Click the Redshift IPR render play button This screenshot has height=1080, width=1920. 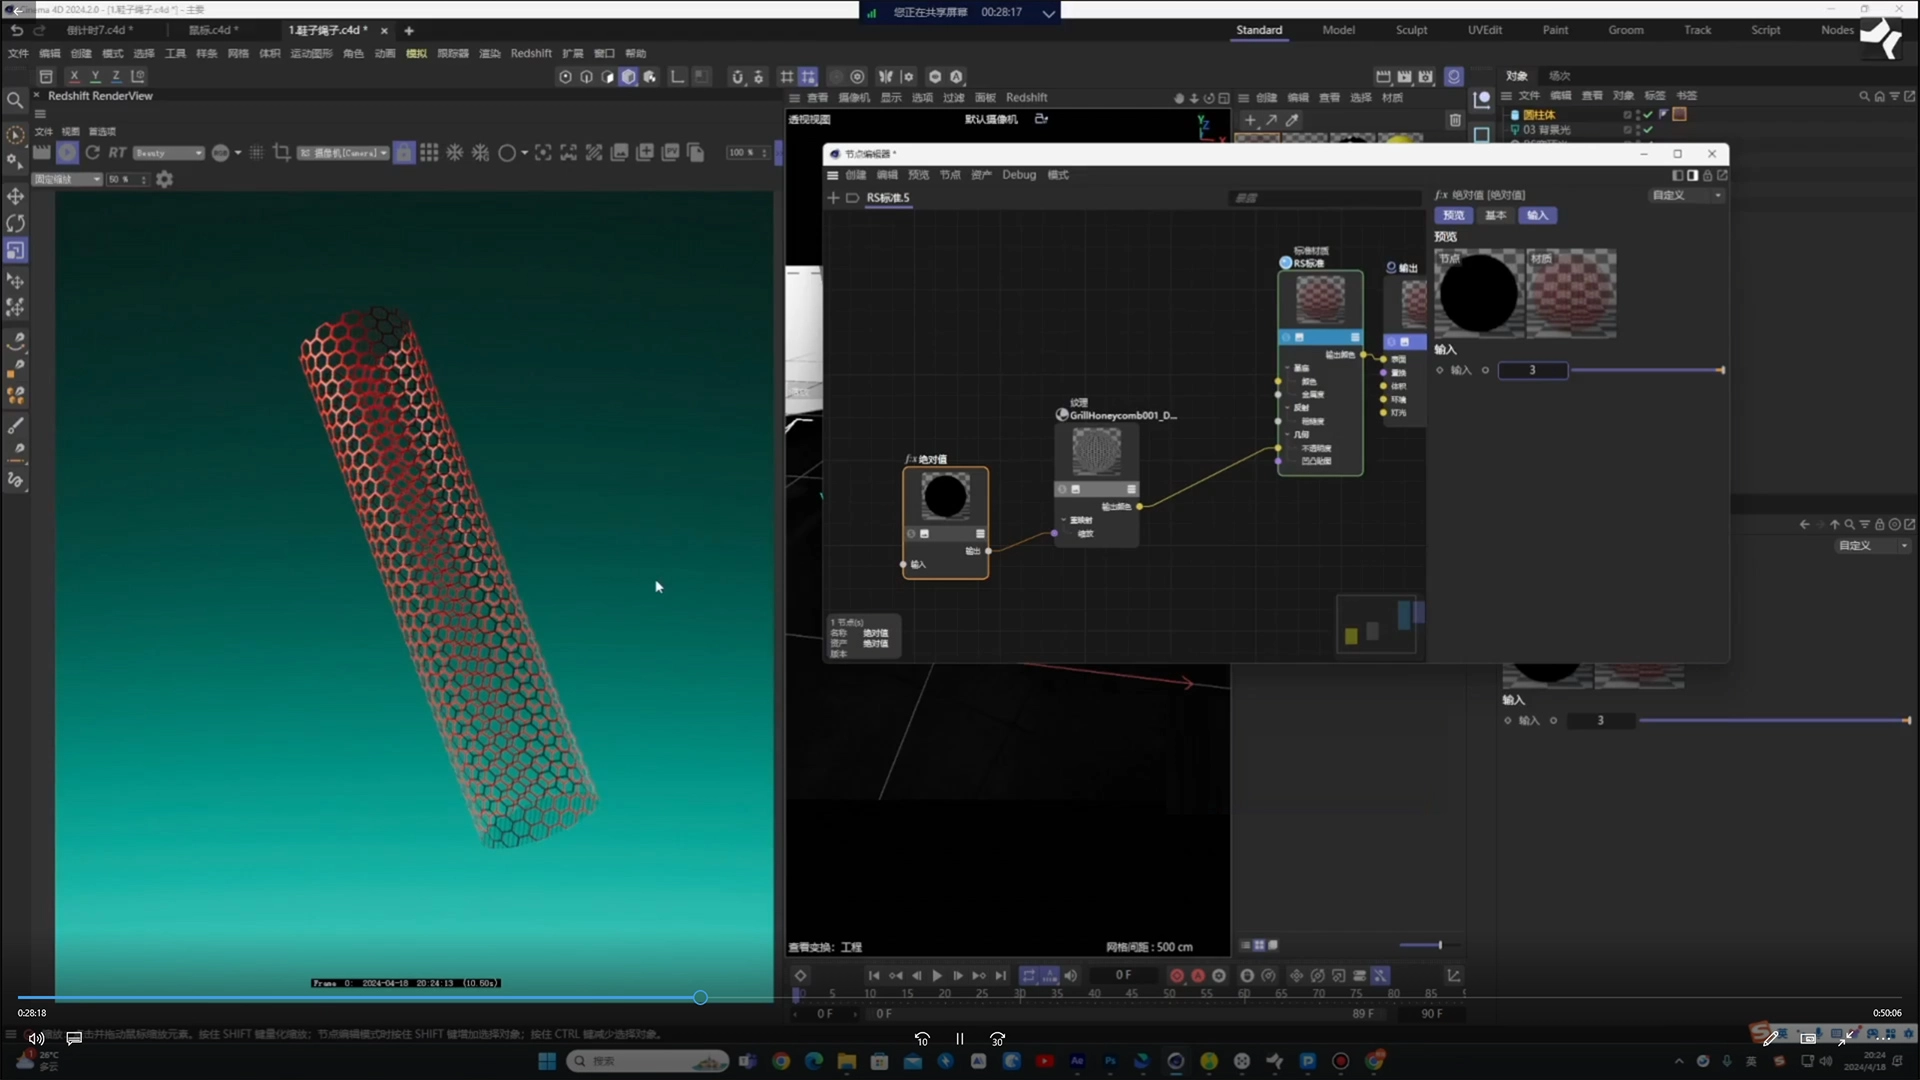point(67,152)
